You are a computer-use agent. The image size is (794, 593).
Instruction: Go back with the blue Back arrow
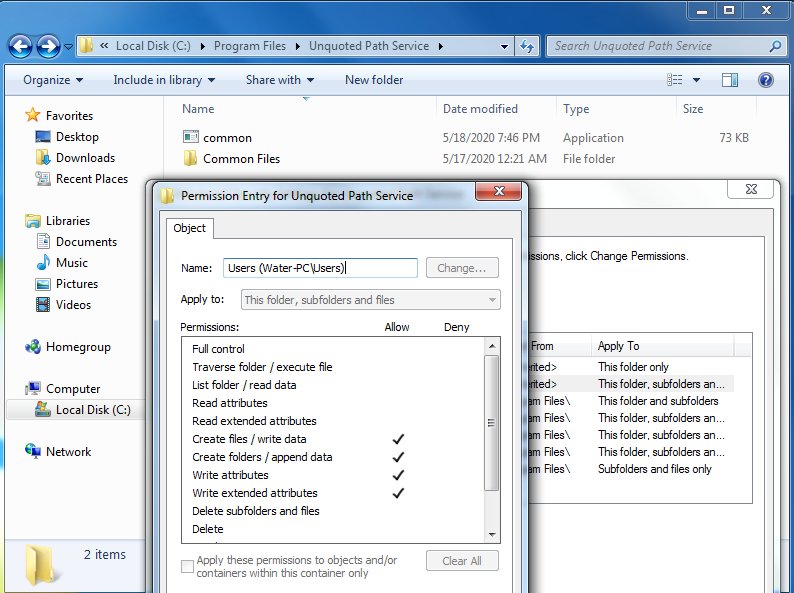[20, 47]
